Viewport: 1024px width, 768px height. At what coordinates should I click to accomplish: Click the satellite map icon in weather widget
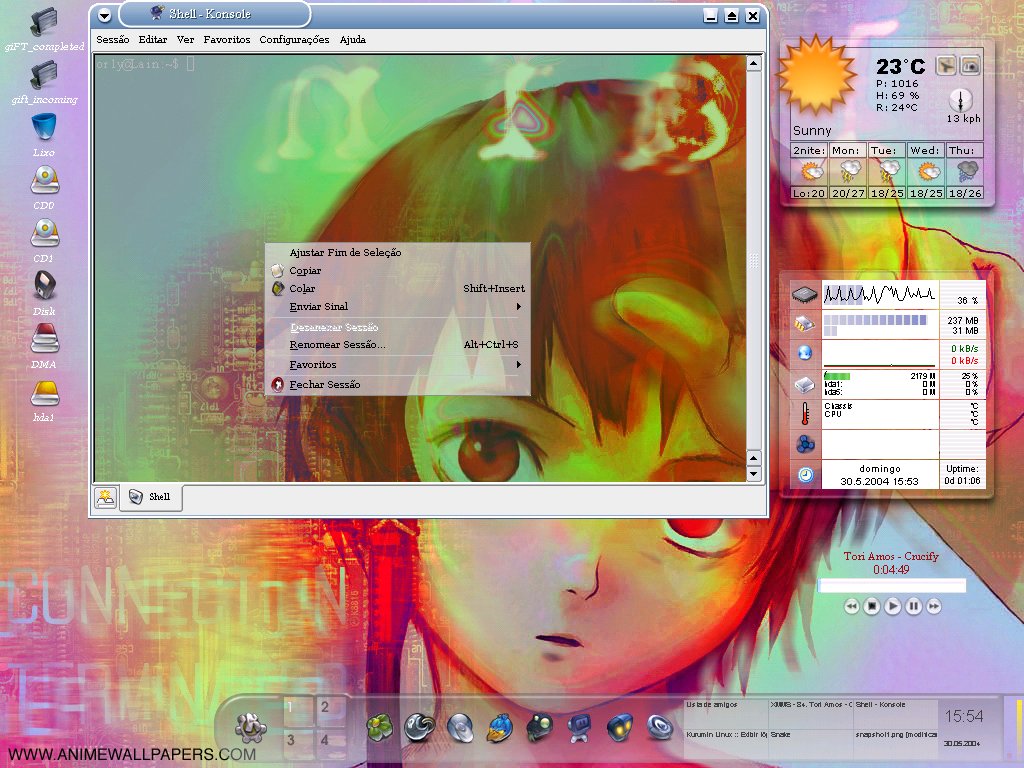(x=946, y=65)
